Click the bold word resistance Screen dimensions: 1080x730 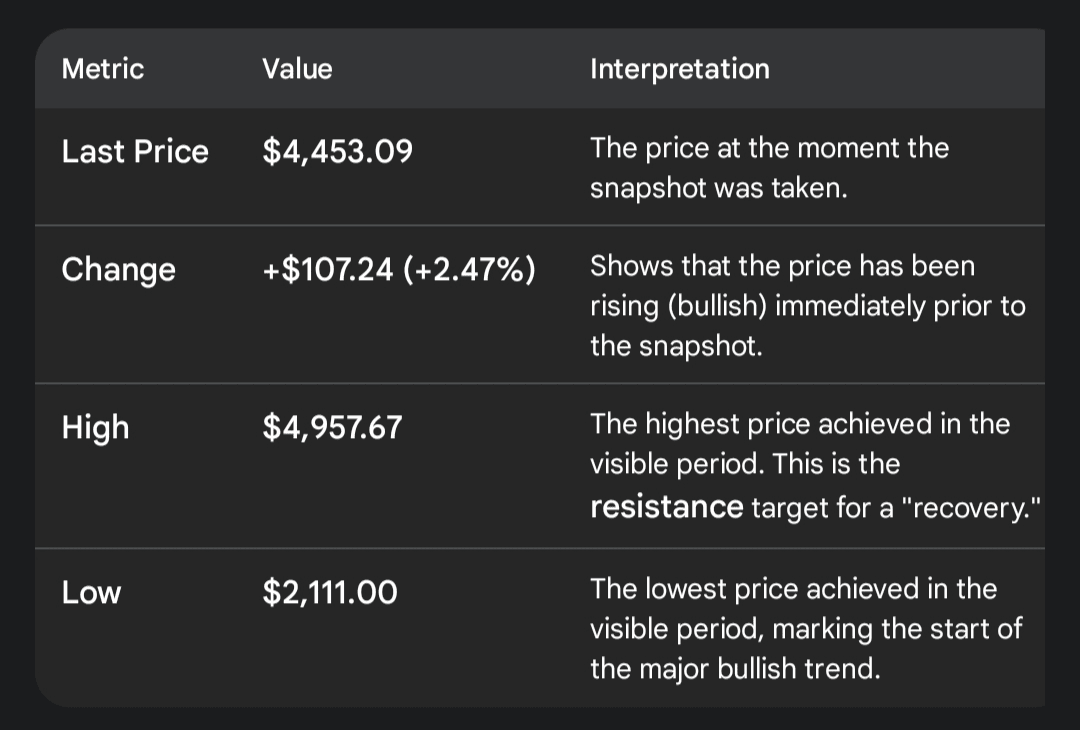point(666,507)
